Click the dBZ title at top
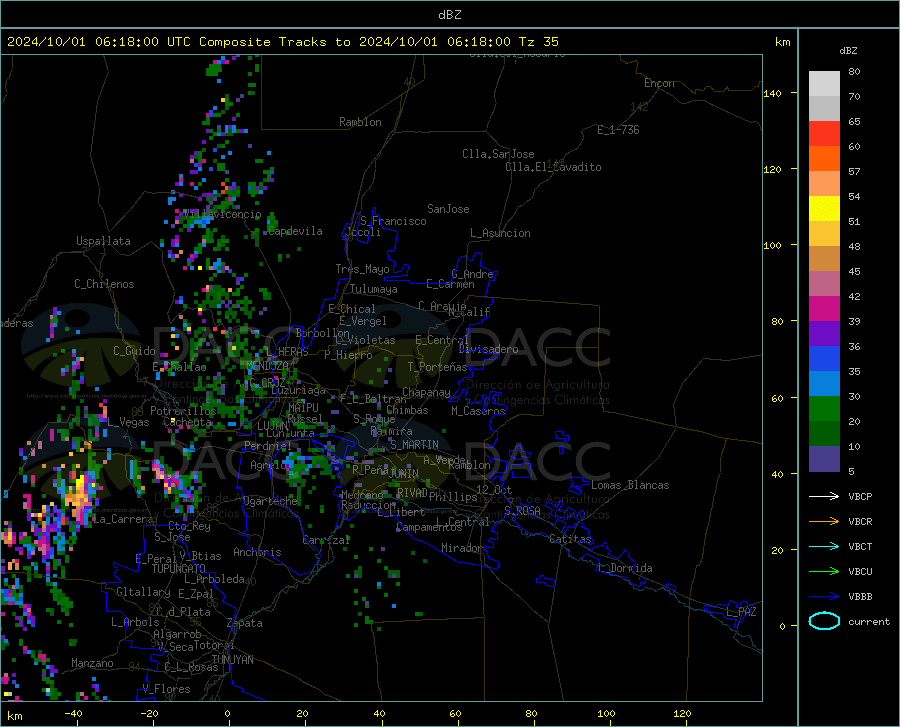Screen dimensions: 900x727 tap(449, 15)
